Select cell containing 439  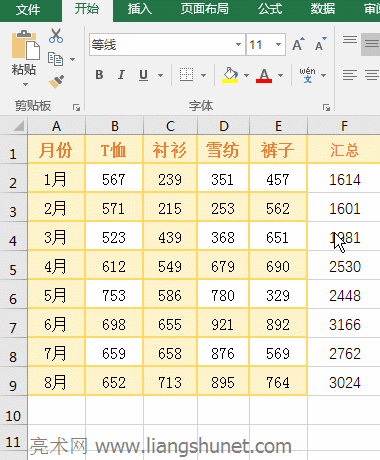(x=170, y=237)
